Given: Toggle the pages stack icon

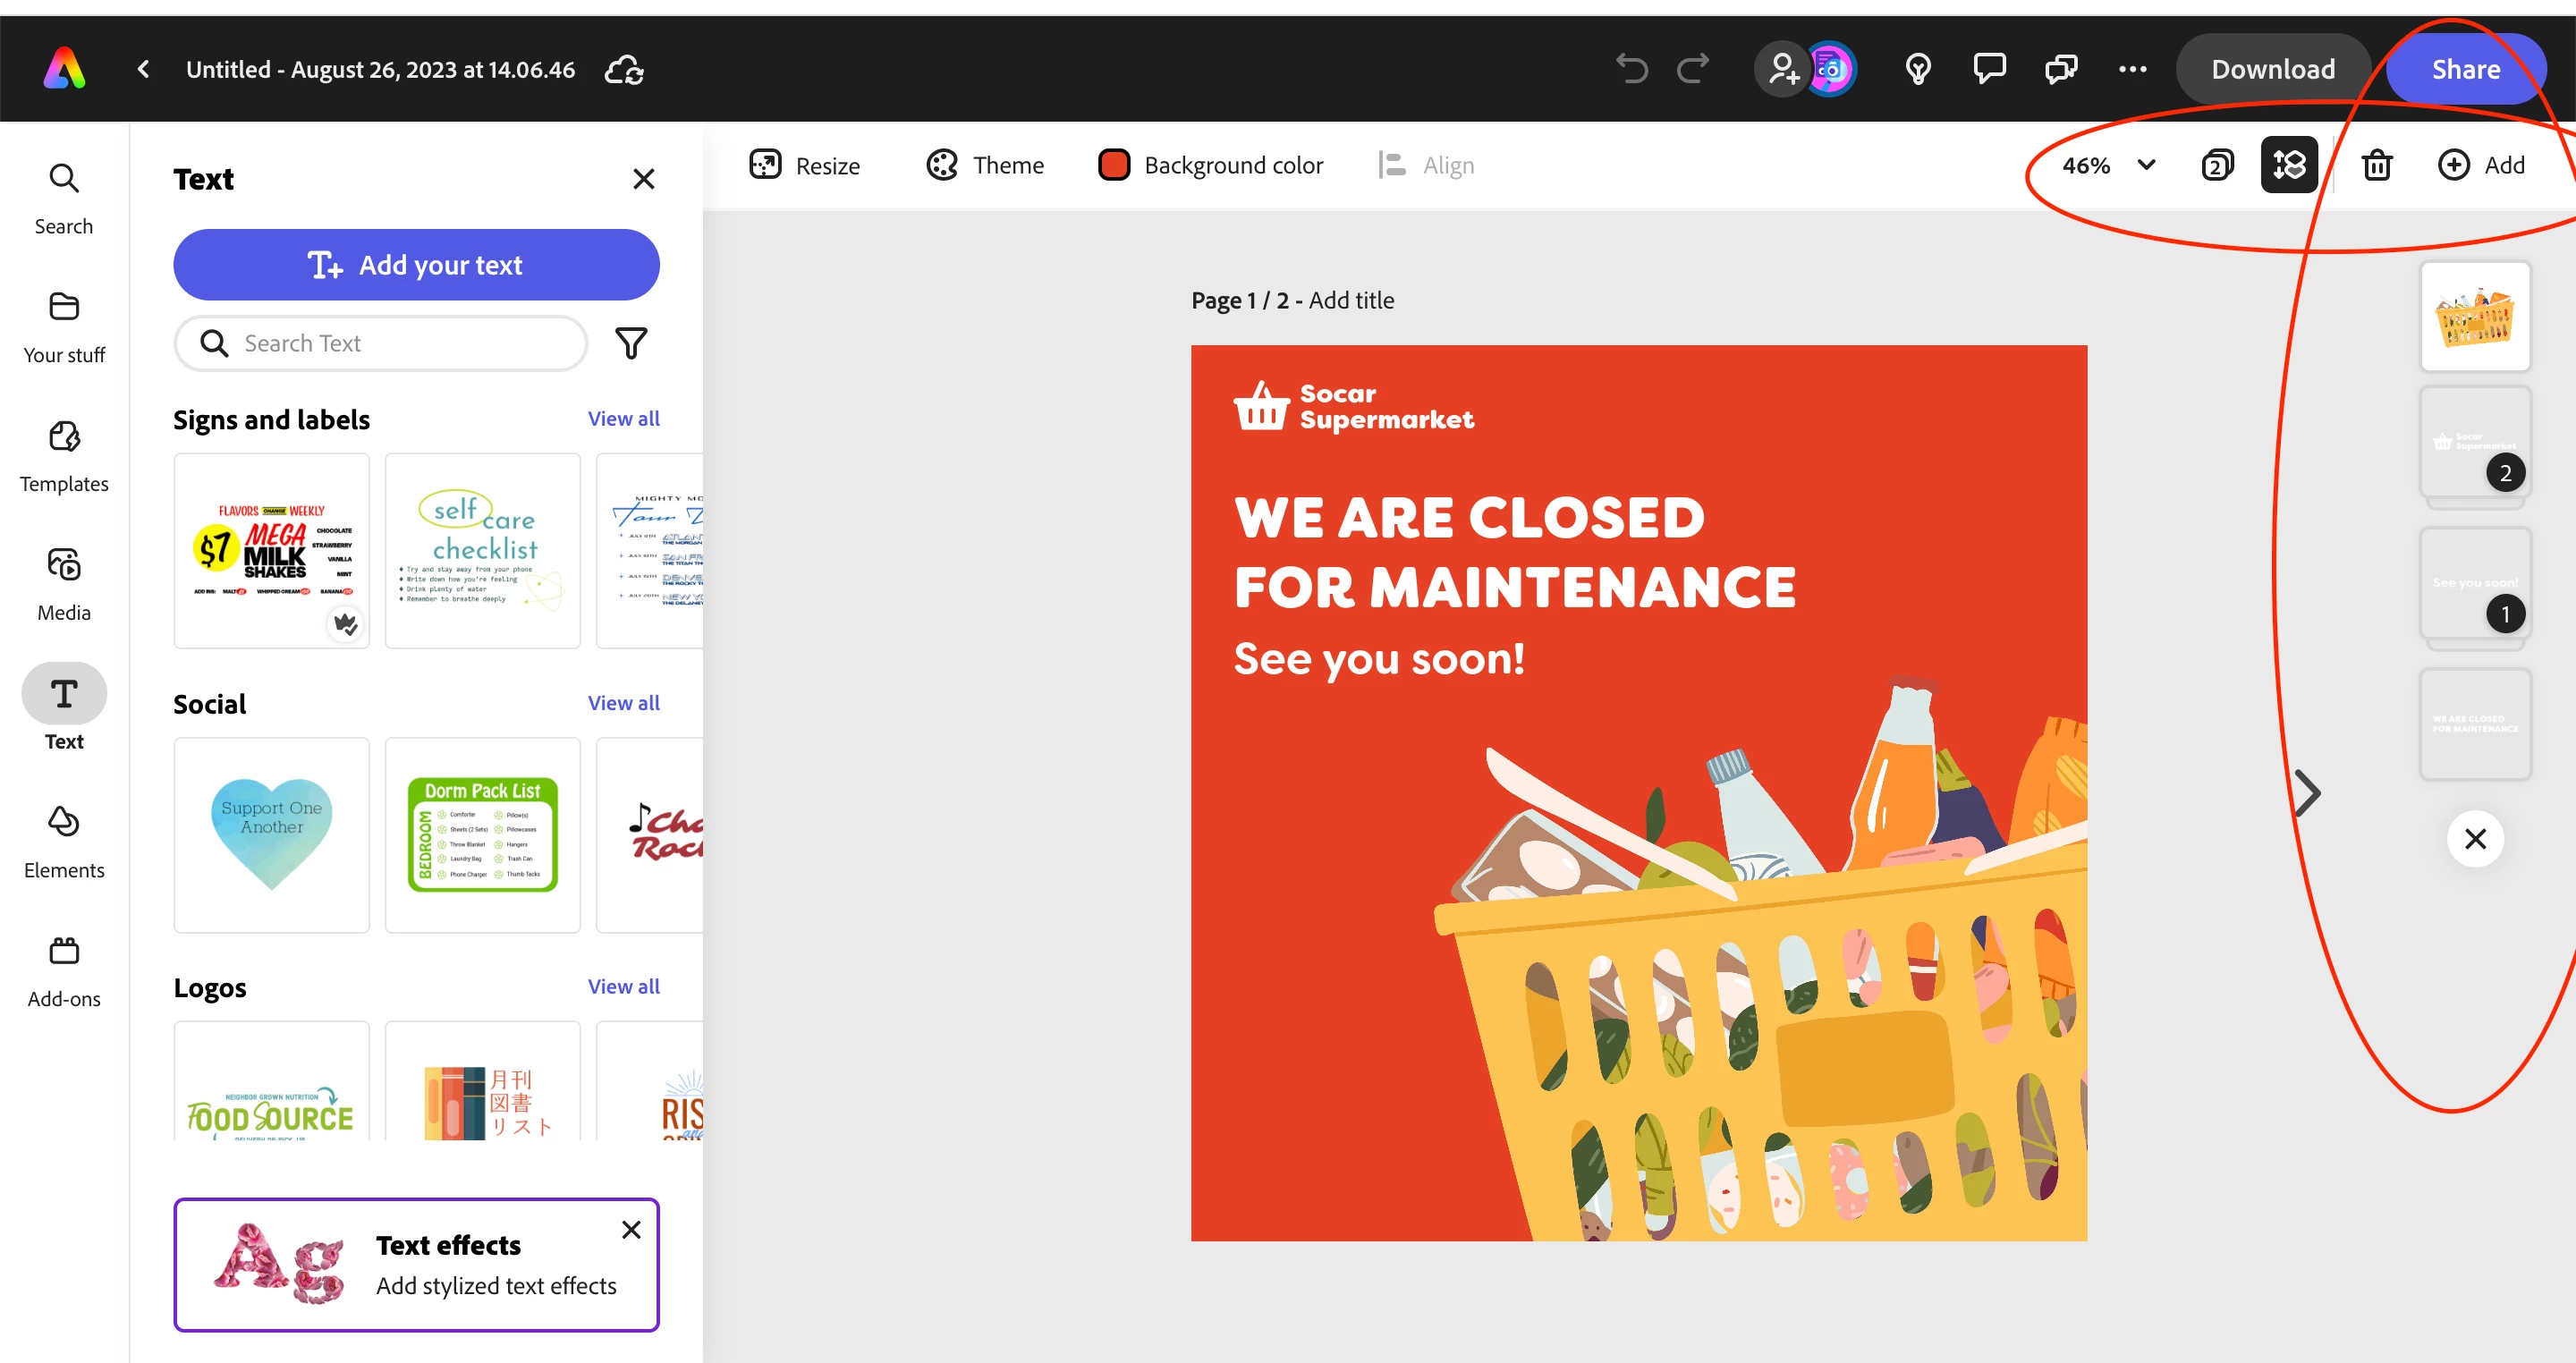Looking at the screenshot, I should coord(2217,165).
